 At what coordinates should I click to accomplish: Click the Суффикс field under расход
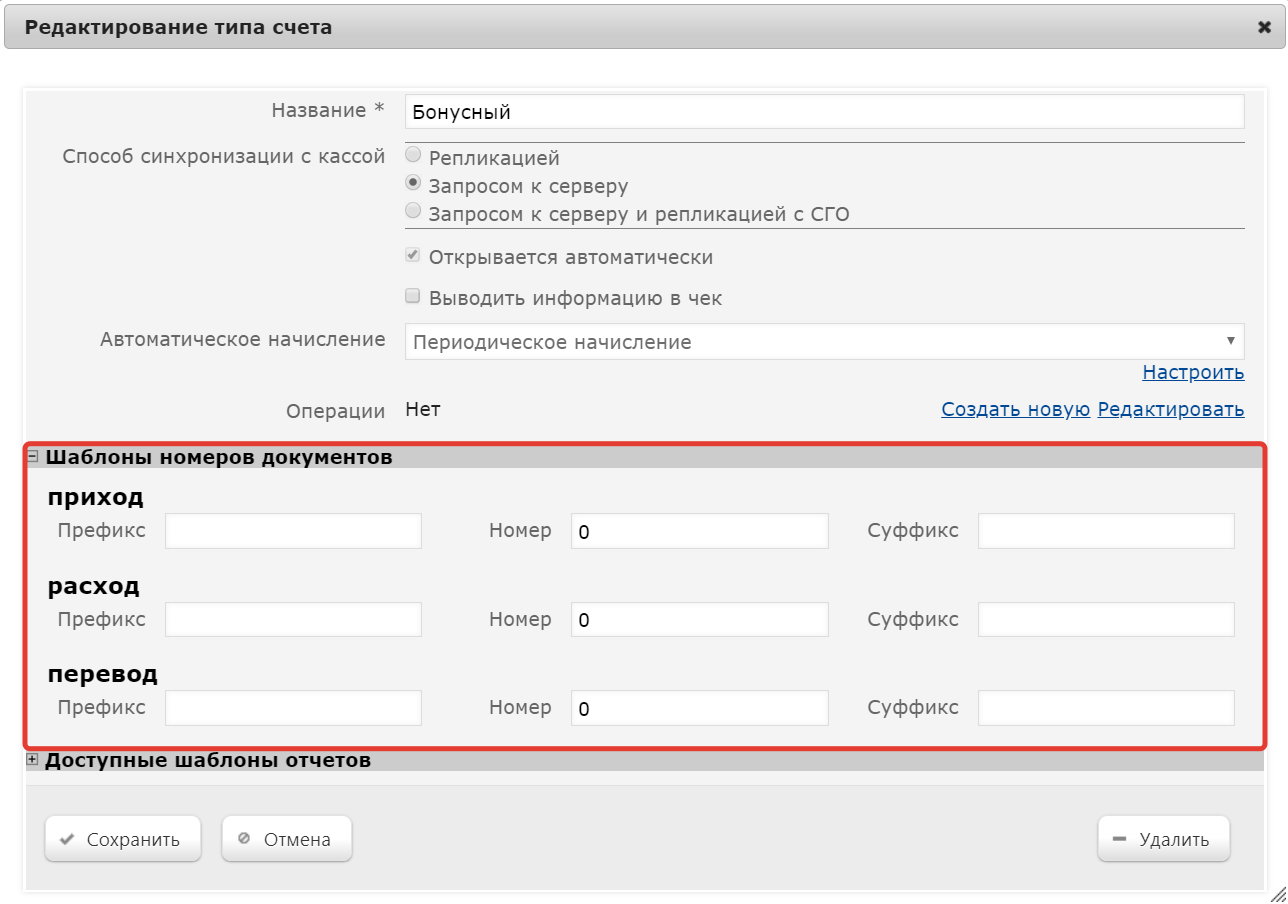(x=1106, y=620)
